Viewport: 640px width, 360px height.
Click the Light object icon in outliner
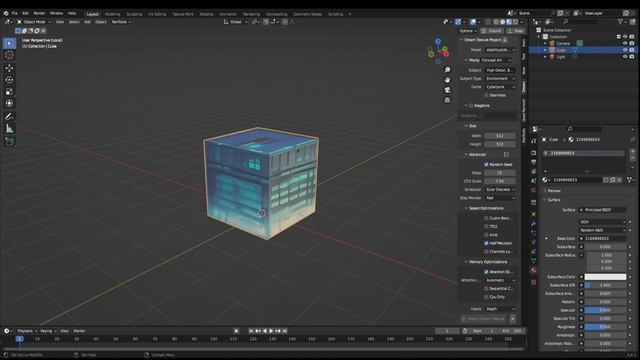(x=552, y=57)
